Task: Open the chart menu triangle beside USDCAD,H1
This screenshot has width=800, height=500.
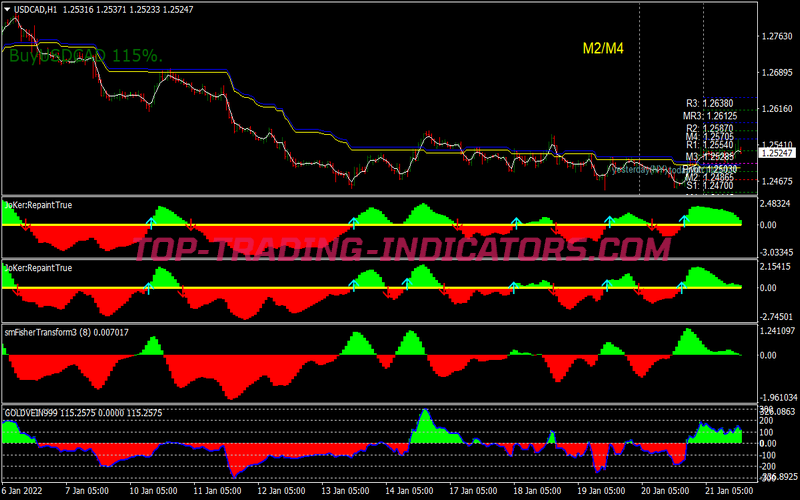Action: coord(7,9)
